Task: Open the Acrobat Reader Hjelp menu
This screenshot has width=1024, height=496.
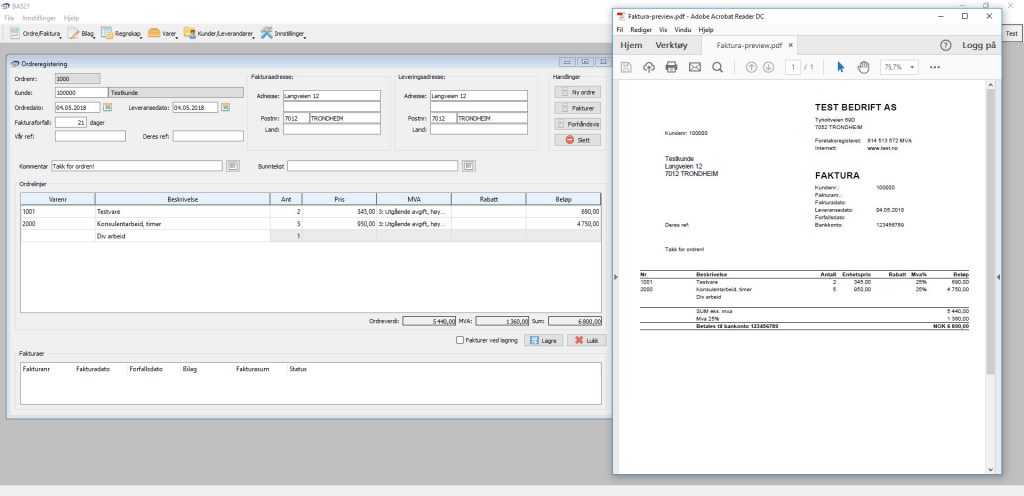Action: pos(706,30)
